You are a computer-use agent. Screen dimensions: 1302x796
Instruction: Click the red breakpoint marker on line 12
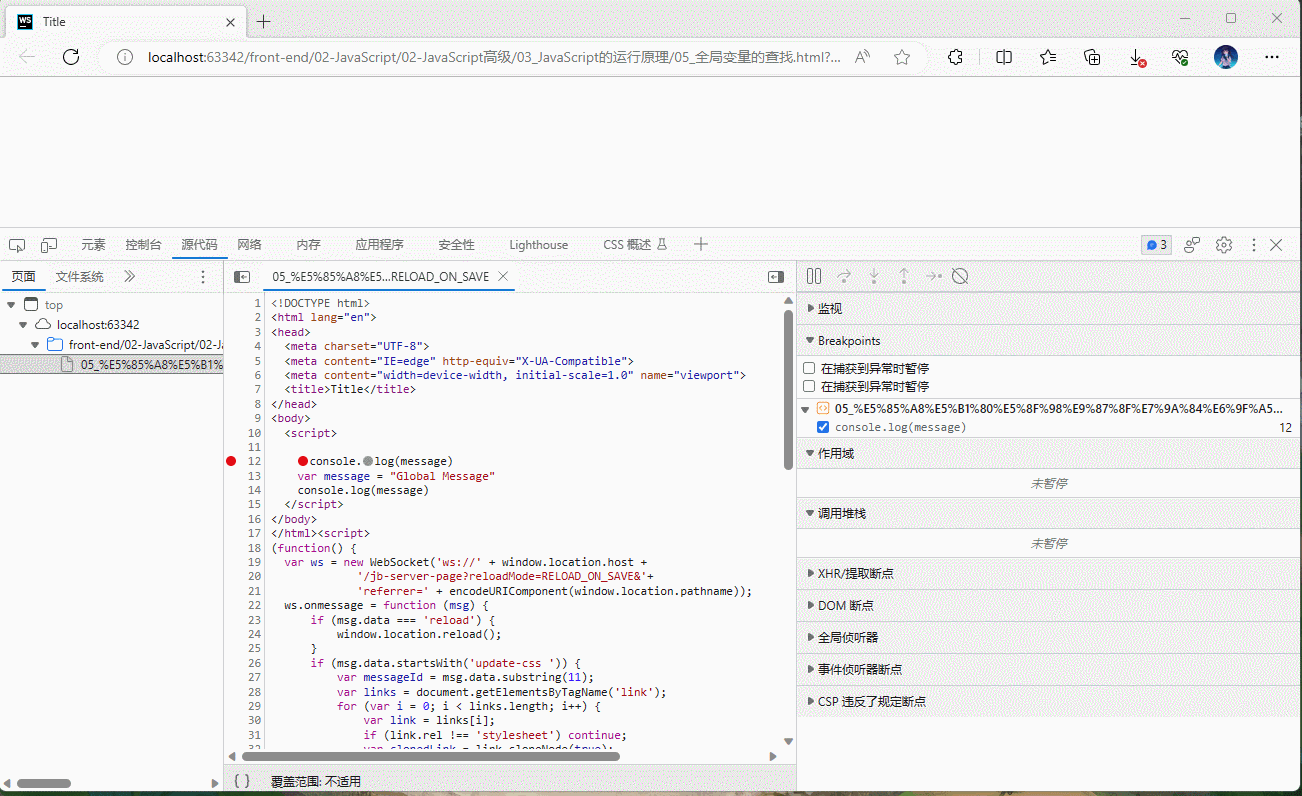(231, 461)
